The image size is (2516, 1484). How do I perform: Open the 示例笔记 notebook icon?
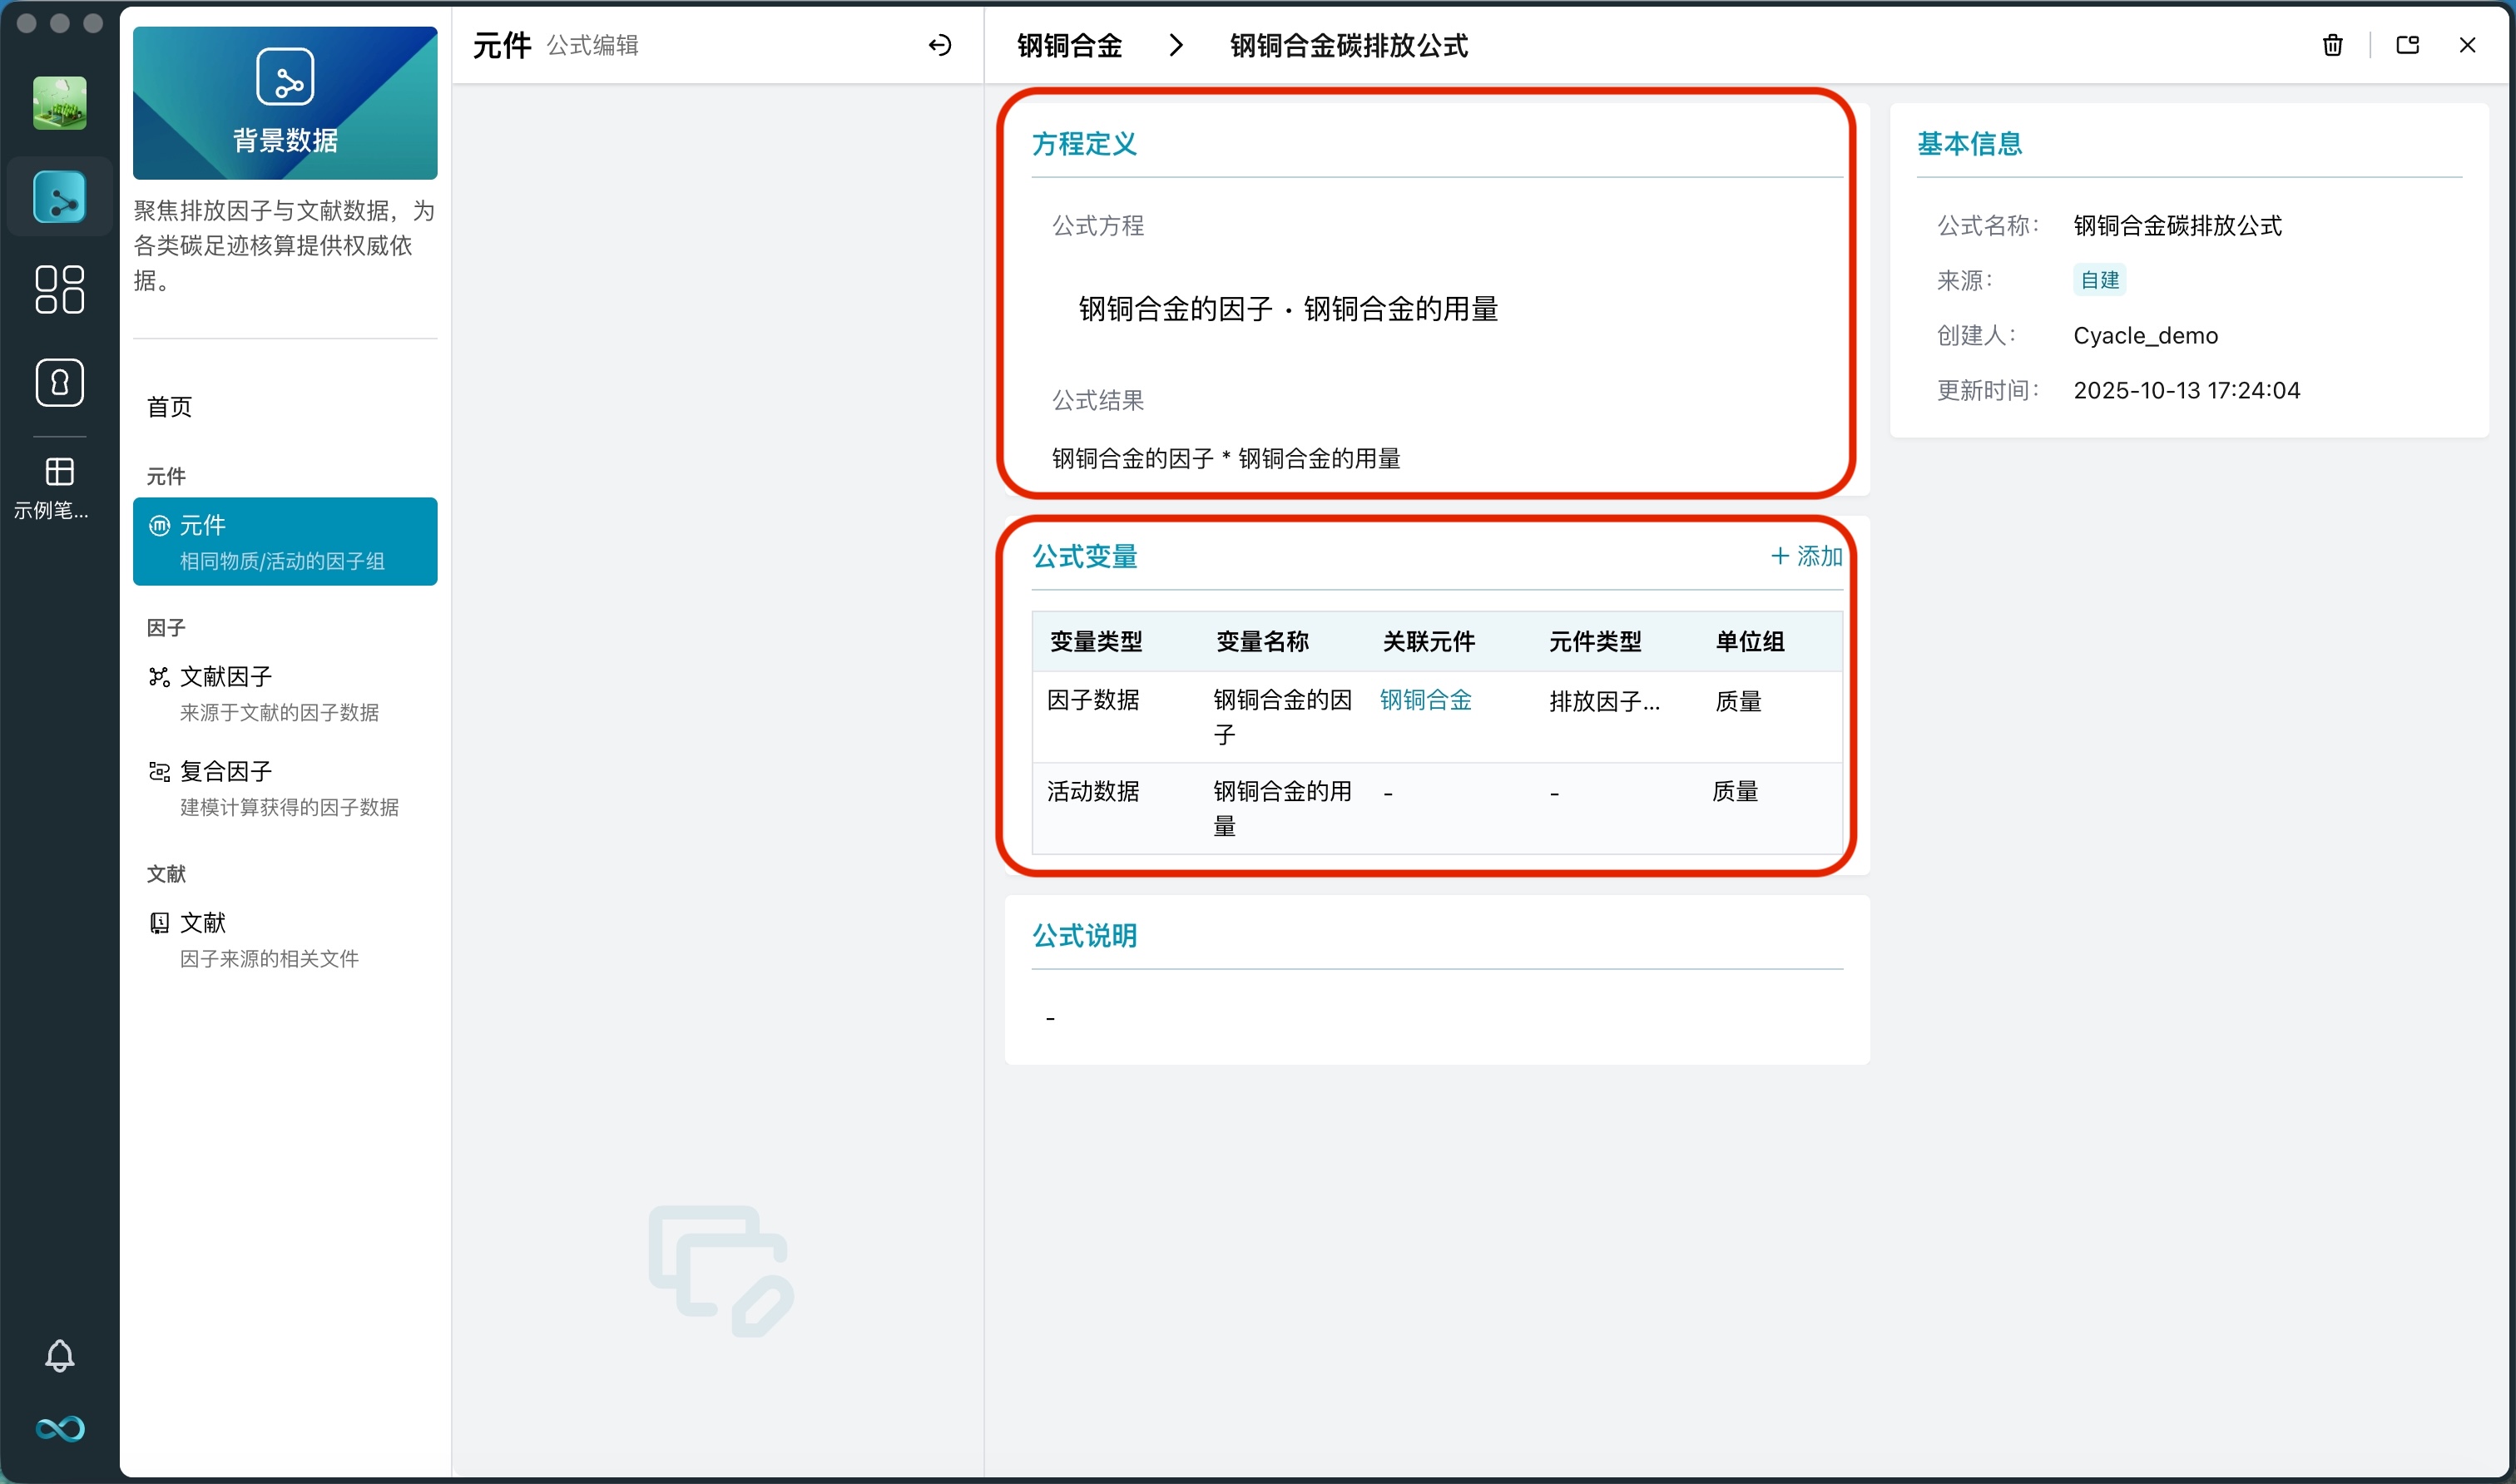pos(58,470)
